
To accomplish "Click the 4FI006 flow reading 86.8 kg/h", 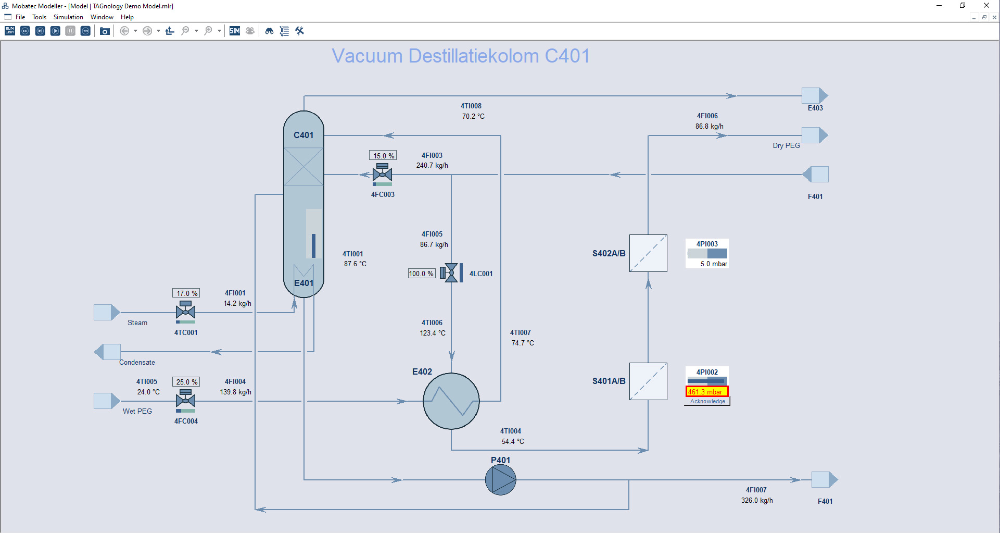I will coord(709,126).
